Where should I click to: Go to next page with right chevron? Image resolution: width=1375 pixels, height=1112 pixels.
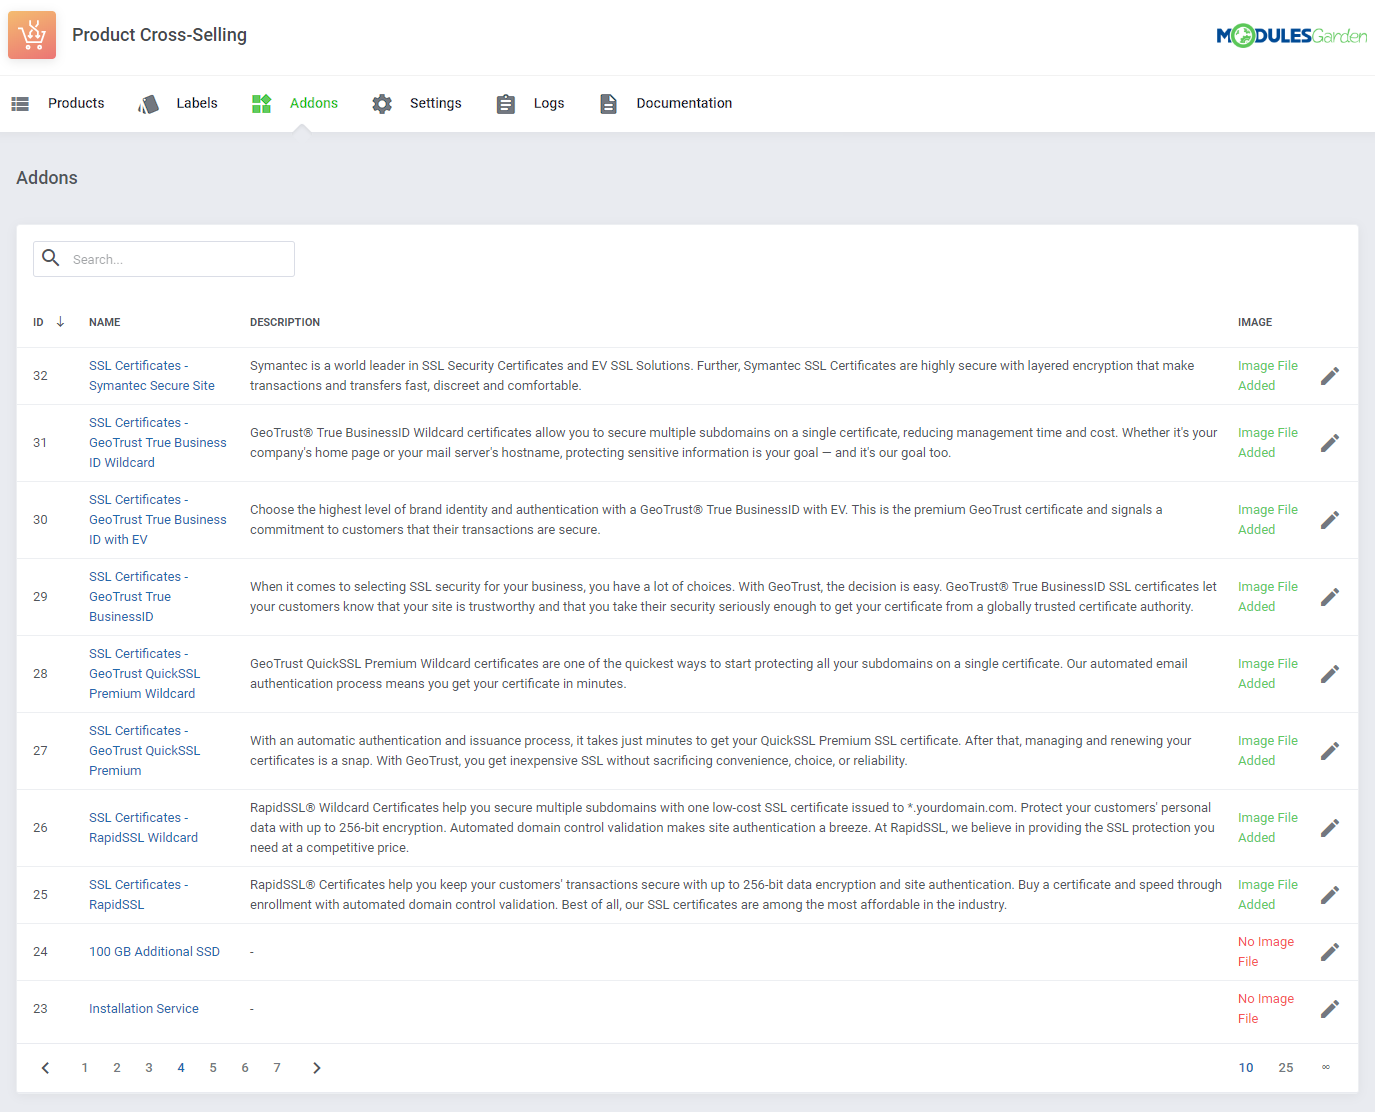pos(317,1068)
